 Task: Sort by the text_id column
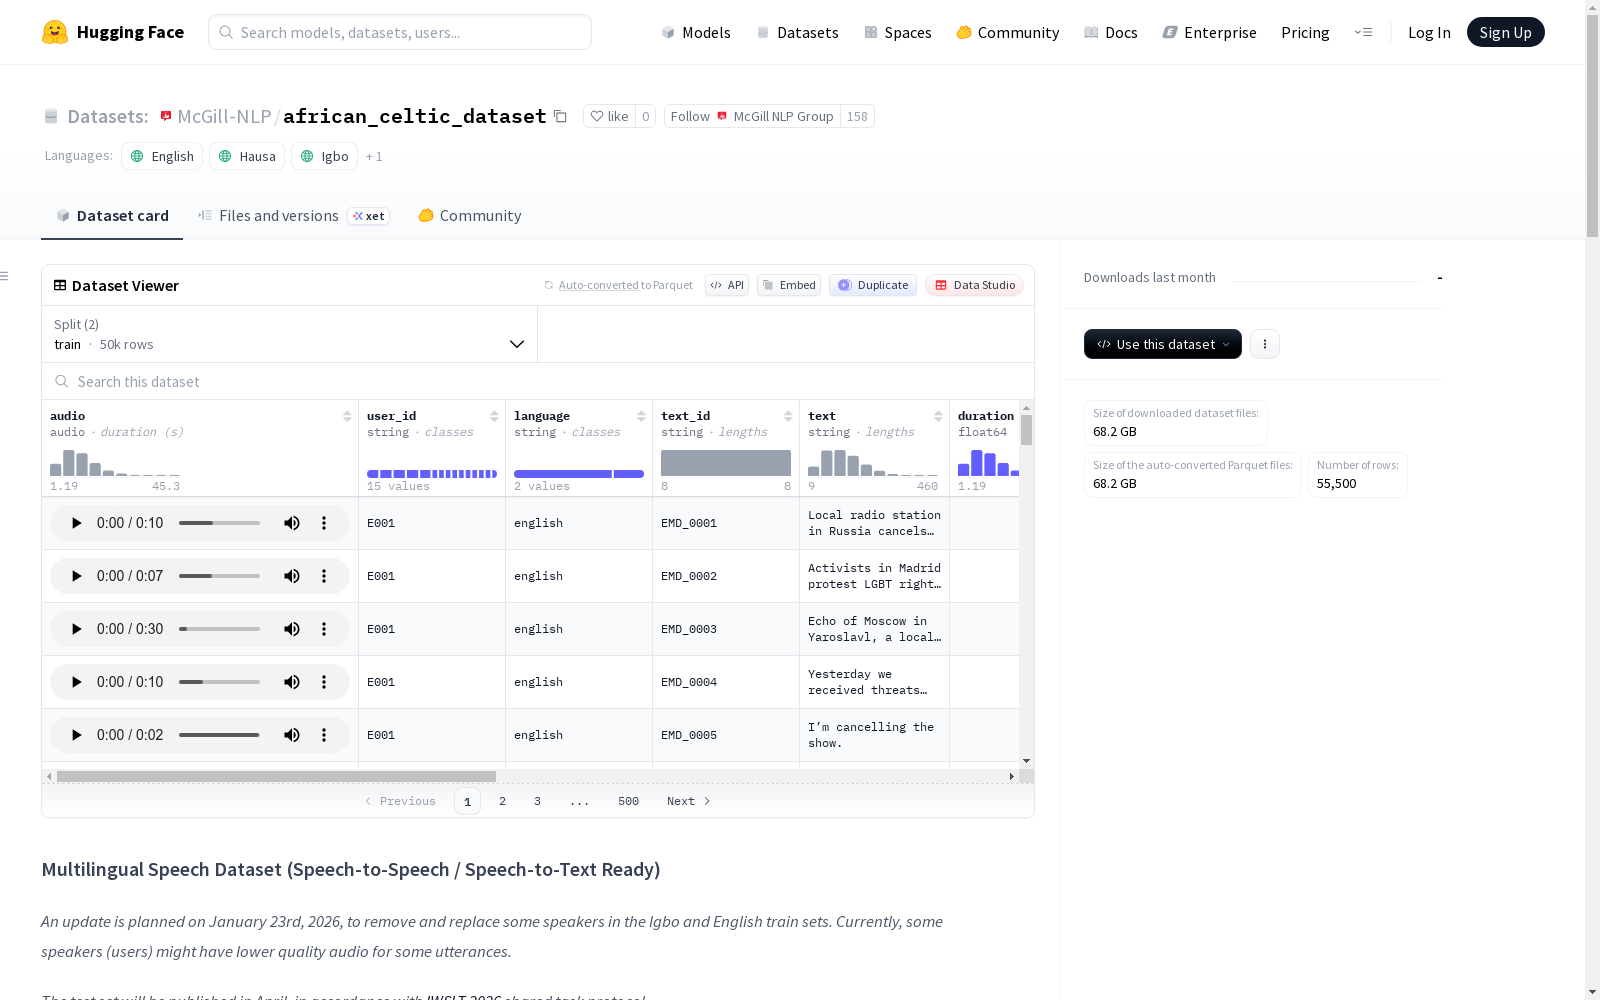tap(788, 416)
